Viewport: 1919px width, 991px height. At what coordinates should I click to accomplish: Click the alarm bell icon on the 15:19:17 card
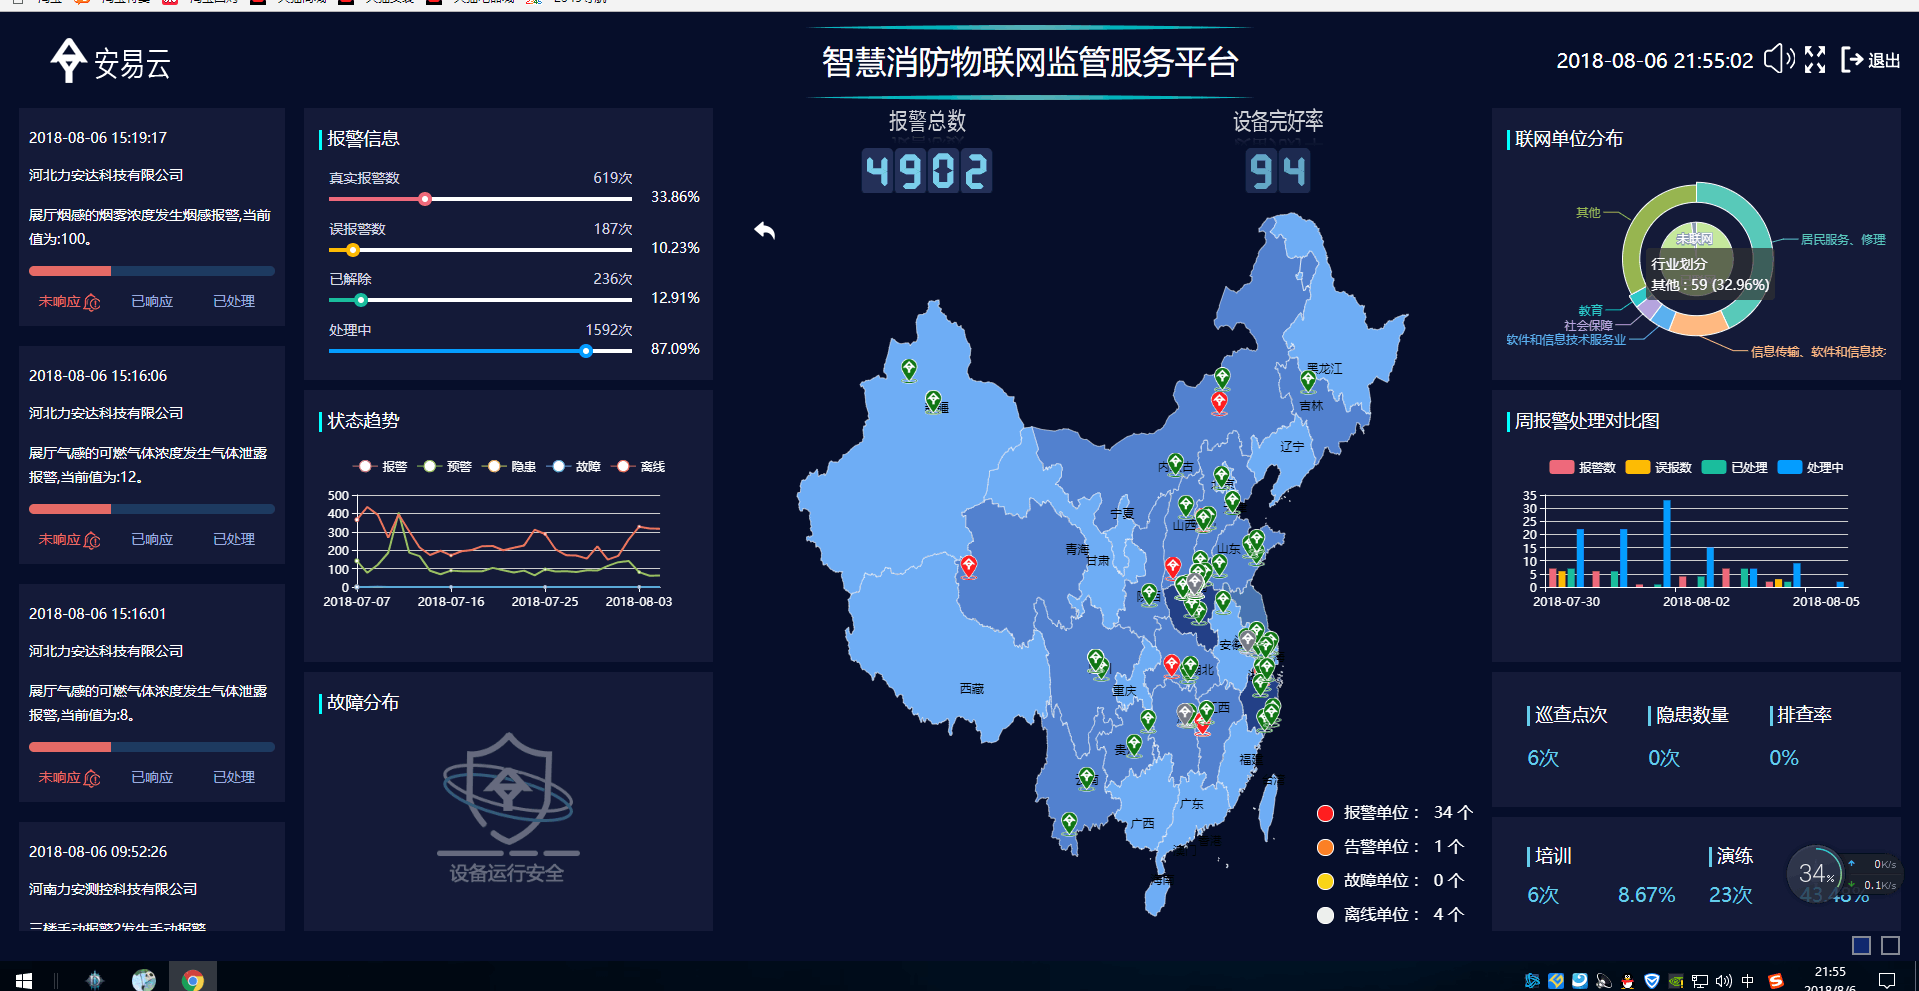tap(92, 302)
